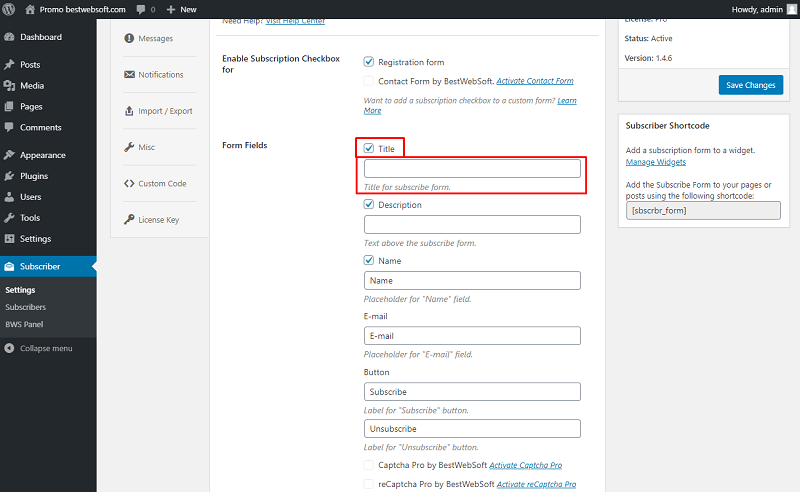Click the Media icon in sidebar

[9, 85]
